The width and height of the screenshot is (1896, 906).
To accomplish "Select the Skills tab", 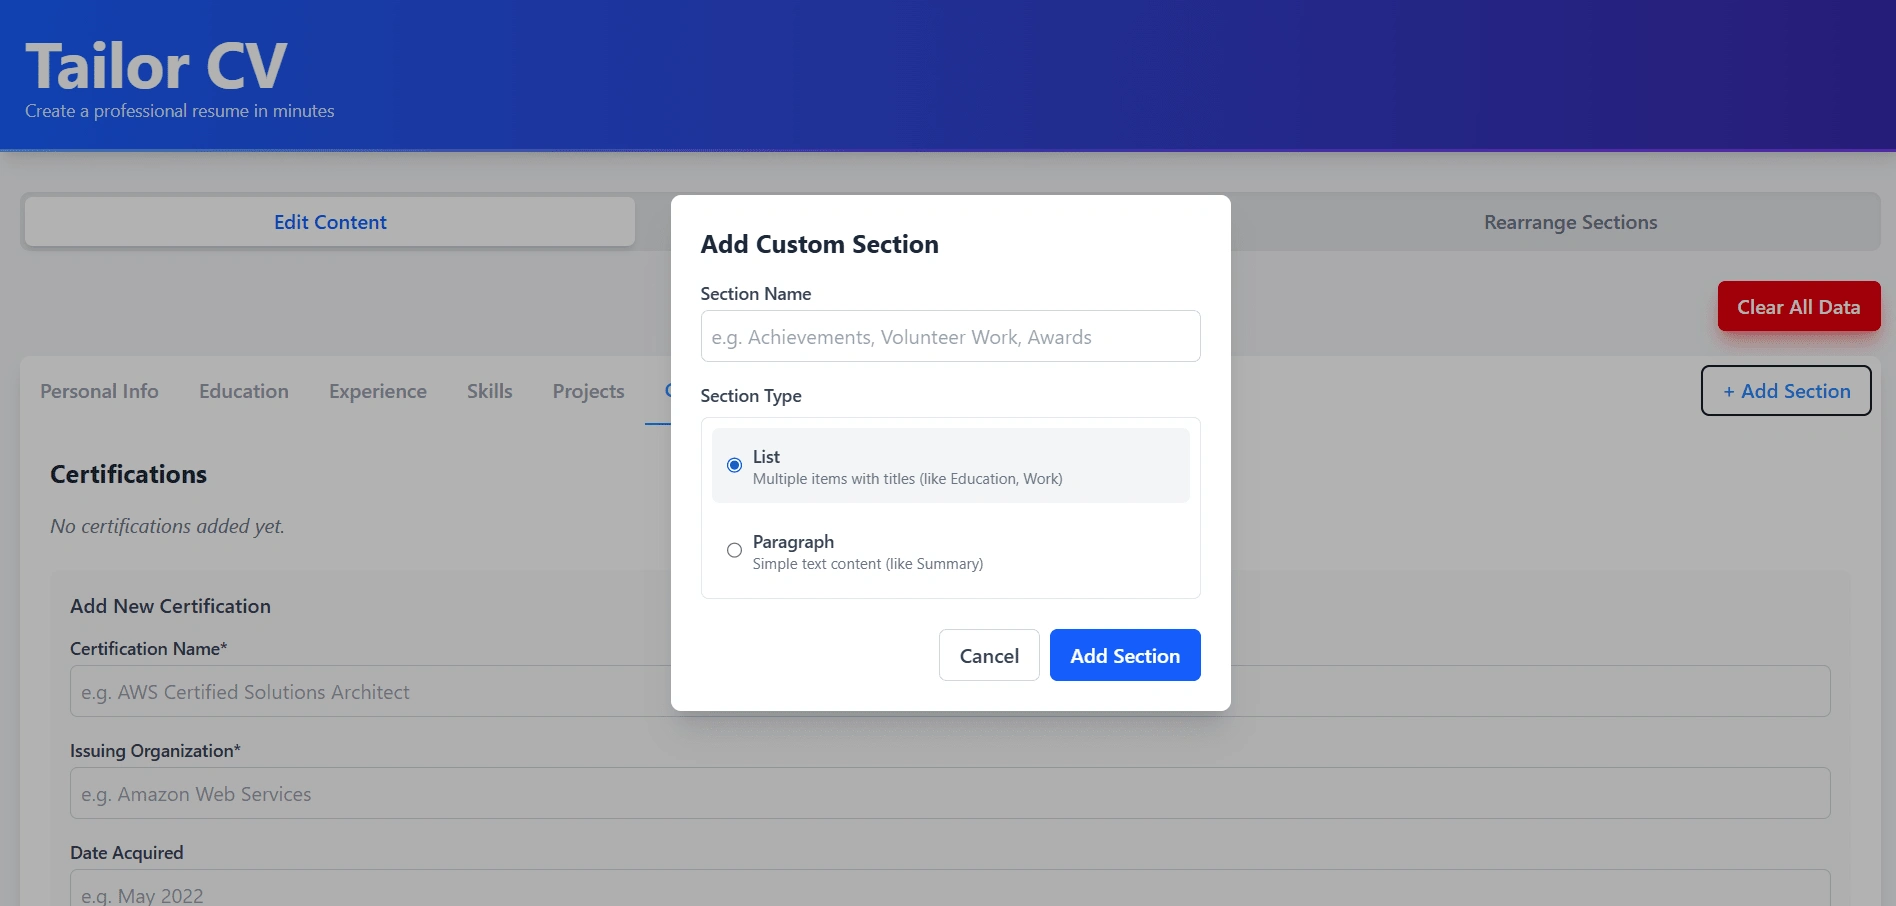I will point(490,391).
